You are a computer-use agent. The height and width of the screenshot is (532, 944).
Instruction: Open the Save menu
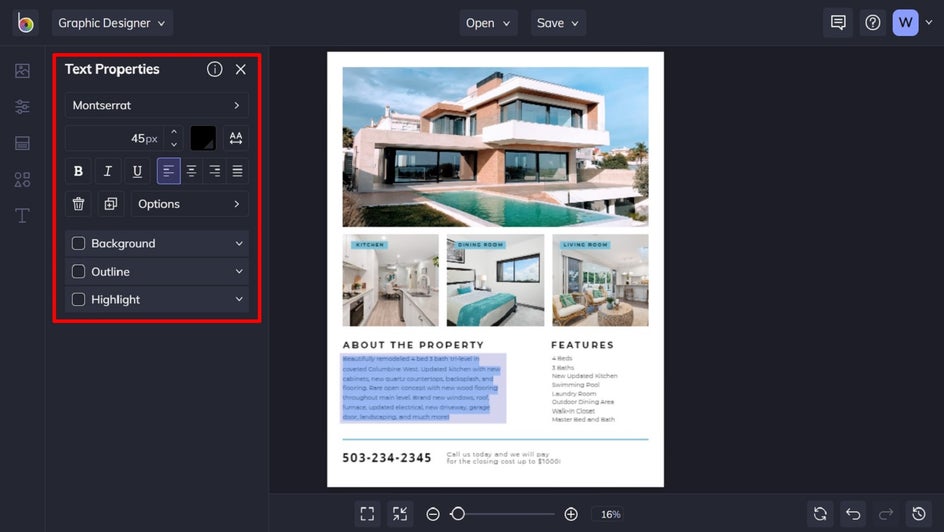click(x=558, y=23)
